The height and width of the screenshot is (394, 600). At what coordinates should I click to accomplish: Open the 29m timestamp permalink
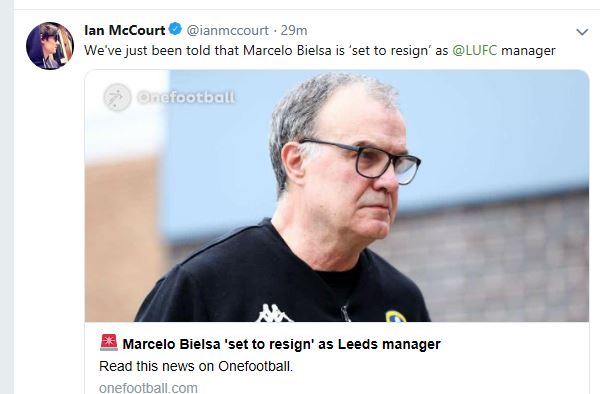tap(294, 30)
